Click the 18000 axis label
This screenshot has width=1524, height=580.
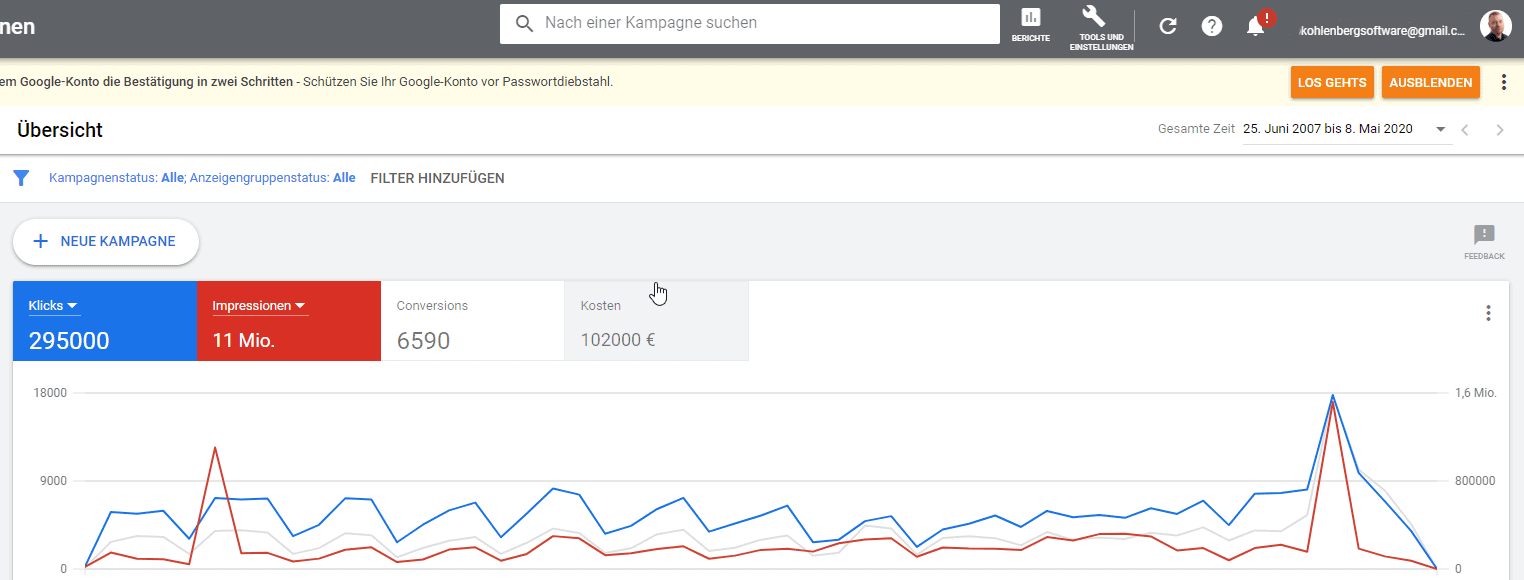coord(49,393)
